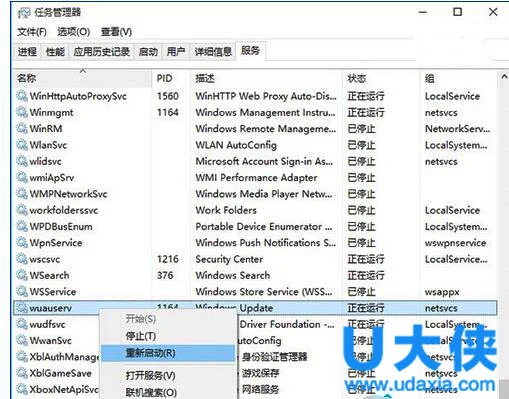Click the gear icon beside wlidsvc
This screenshot has height=399, width=509.
(22, 161)
